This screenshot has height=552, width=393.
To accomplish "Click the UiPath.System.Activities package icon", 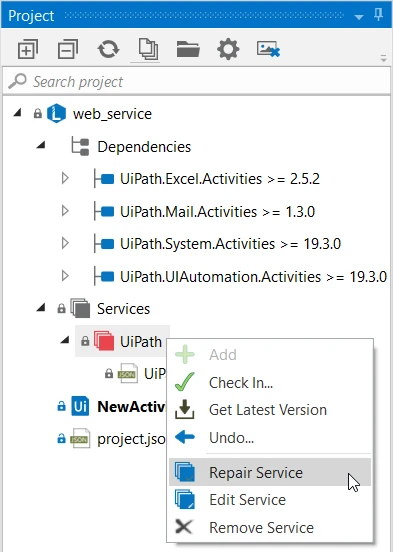I will (104, 244).
